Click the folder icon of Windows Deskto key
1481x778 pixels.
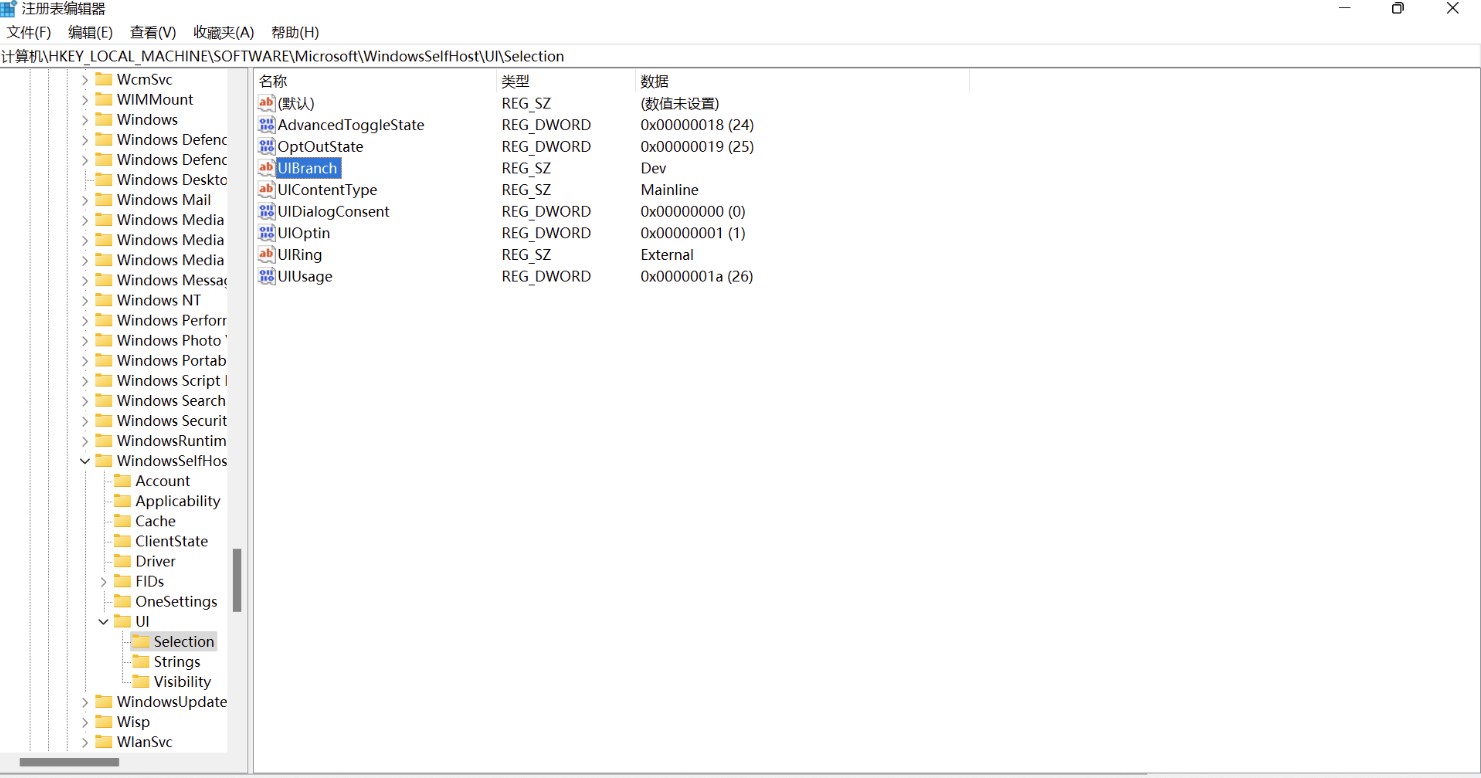[x=104, y=180]
